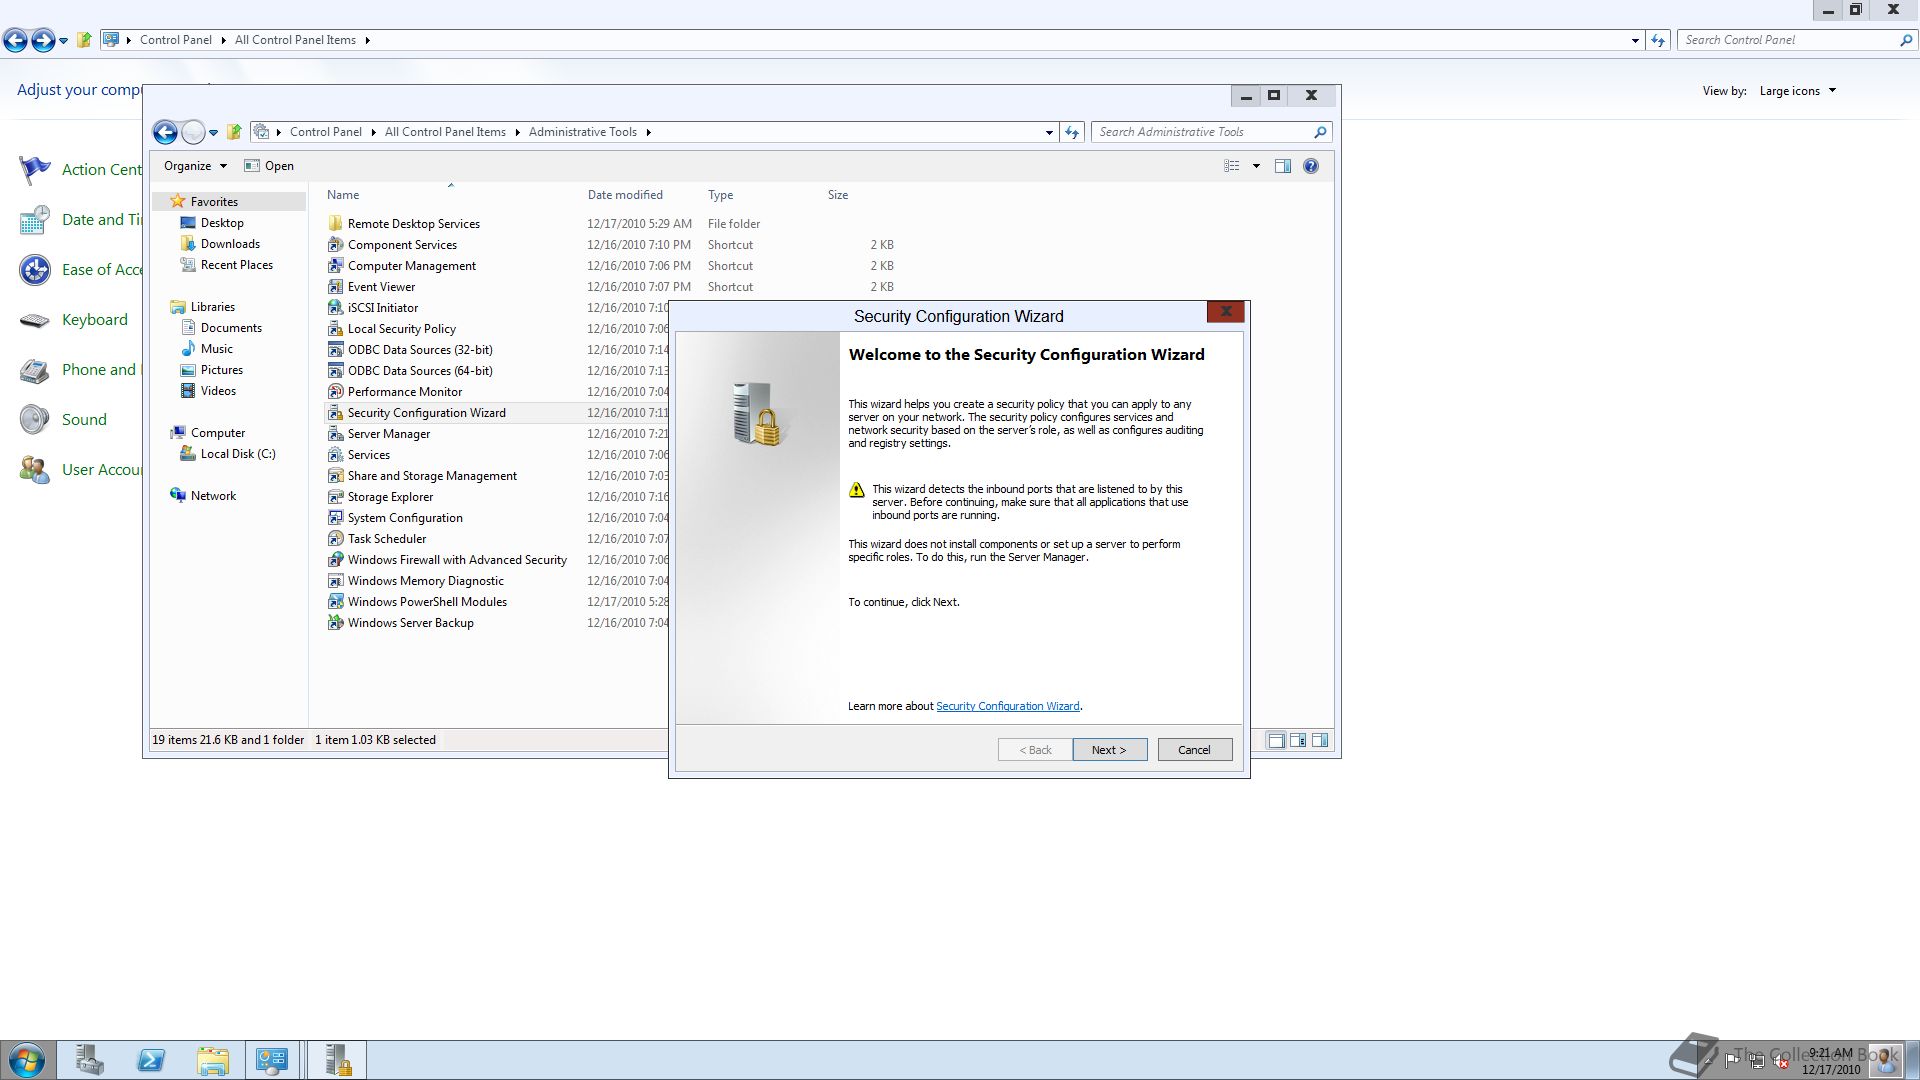Select ODBC Data Sources (64-bit) icon
This screenshot has width=1920, height=1080.
(336, 370)
